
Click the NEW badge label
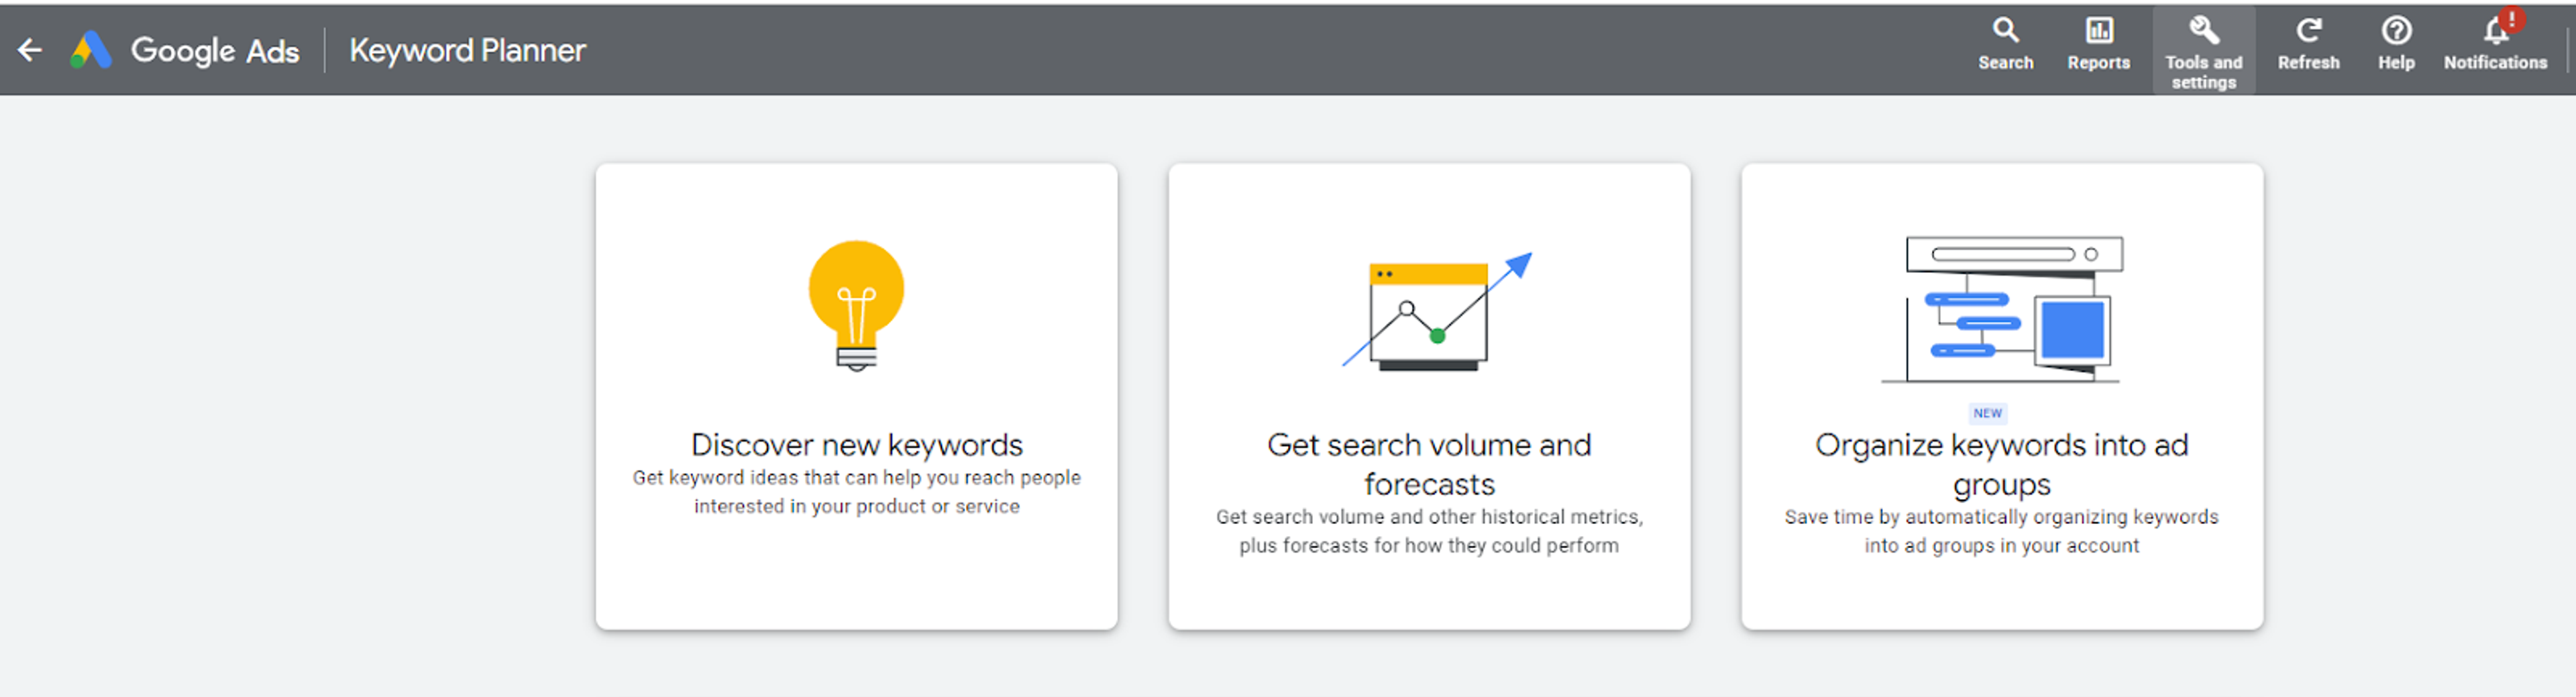(x=1987, y=413)
